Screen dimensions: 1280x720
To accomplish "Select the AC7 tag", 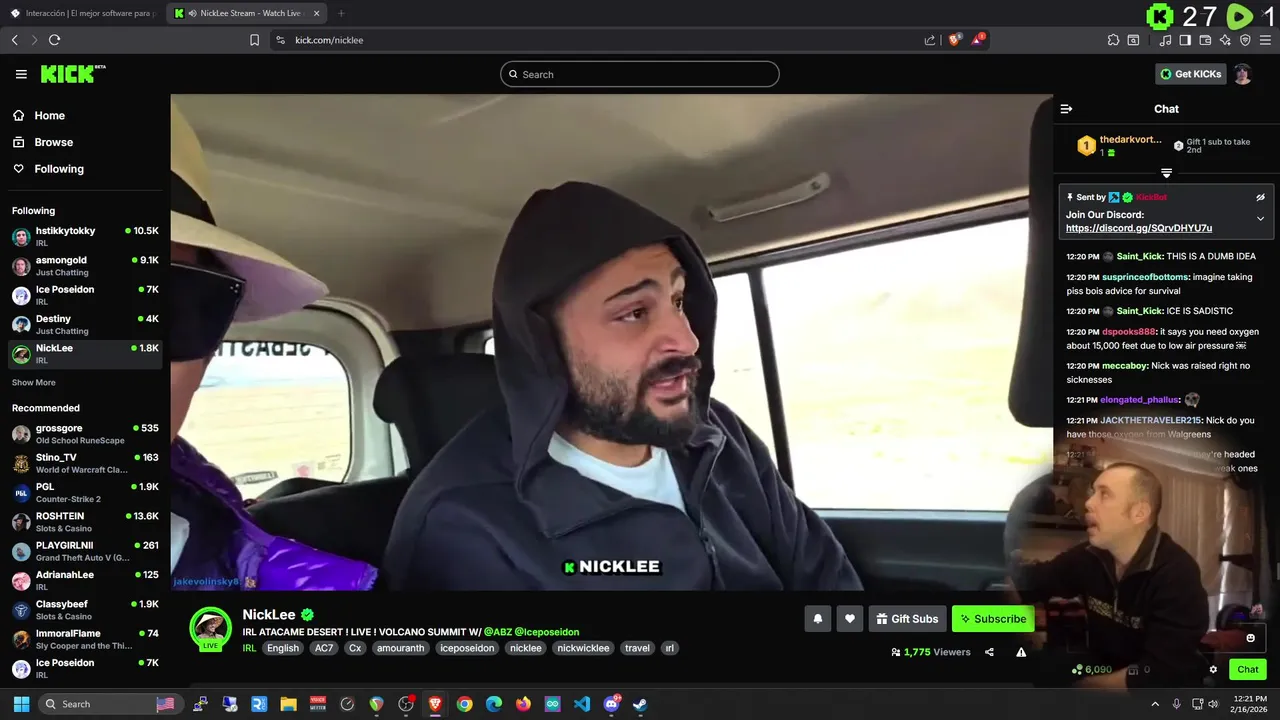I will pos(323,648).
